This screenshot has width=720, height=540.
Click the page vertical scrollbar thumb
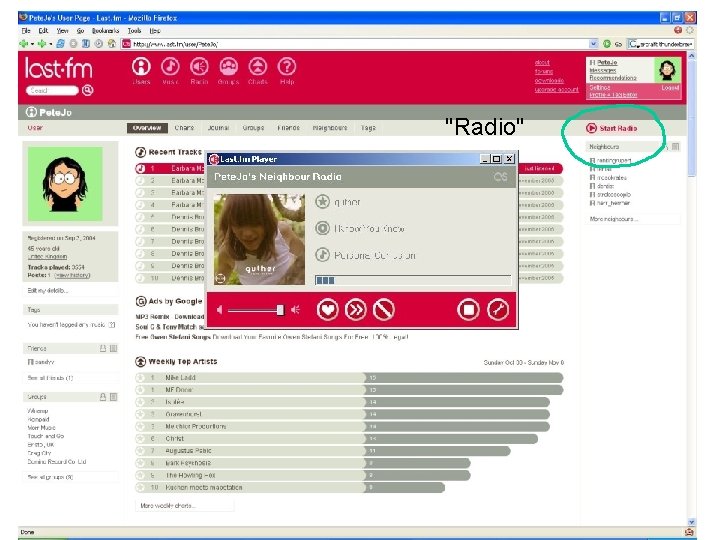[x=692, y=117]
